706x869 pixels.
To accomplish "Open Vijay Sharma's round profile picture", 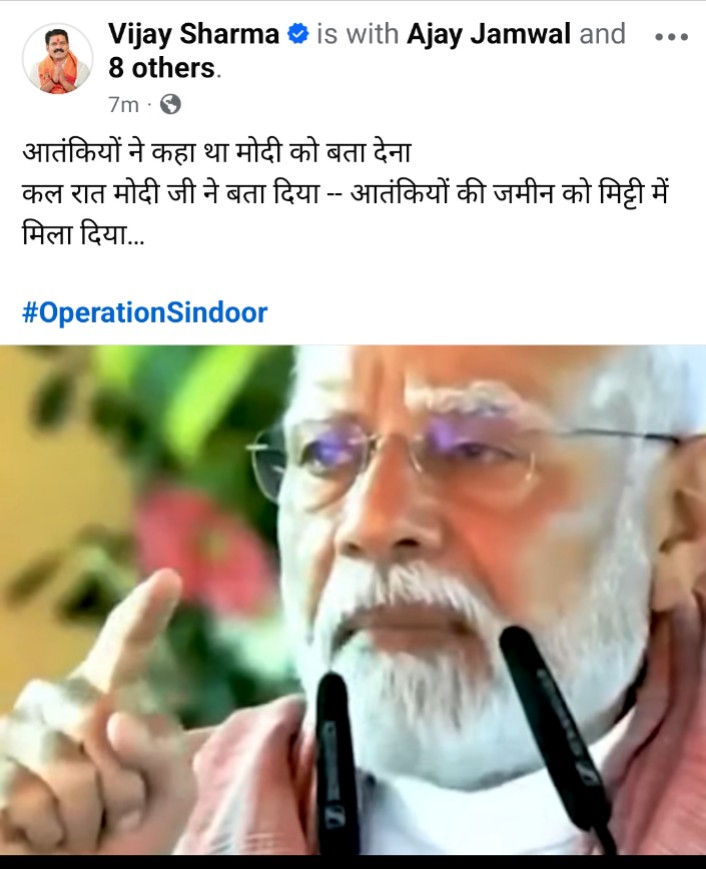I will click(x=58, y=58).
